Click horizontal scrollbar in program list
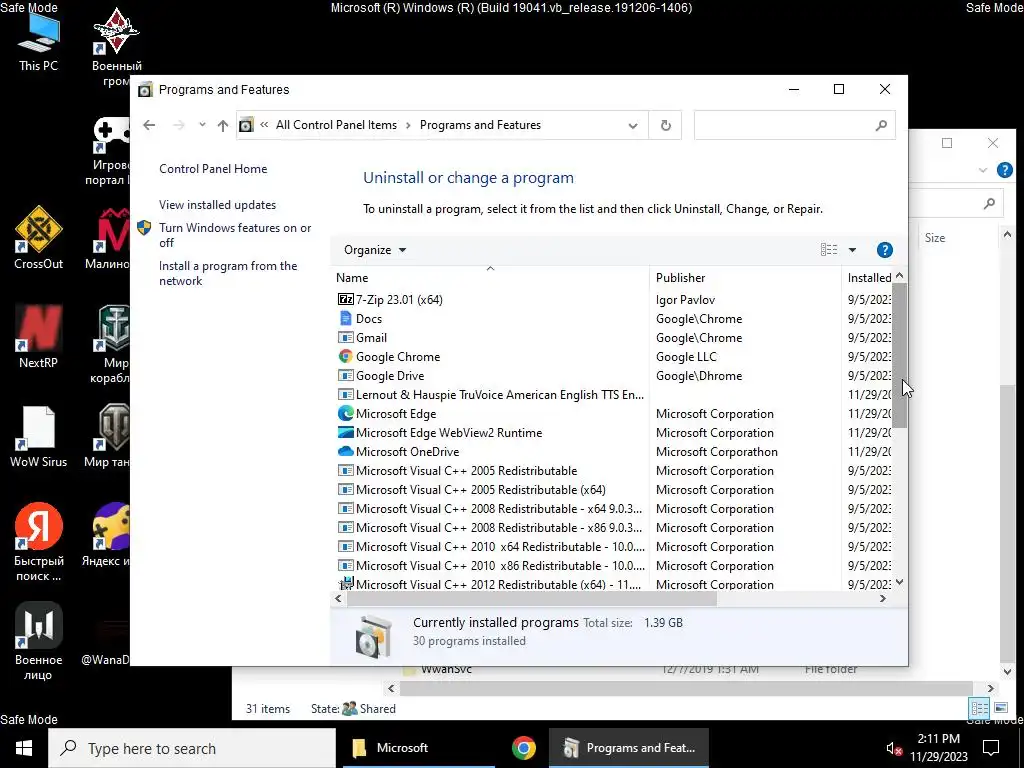 (532, 598)
